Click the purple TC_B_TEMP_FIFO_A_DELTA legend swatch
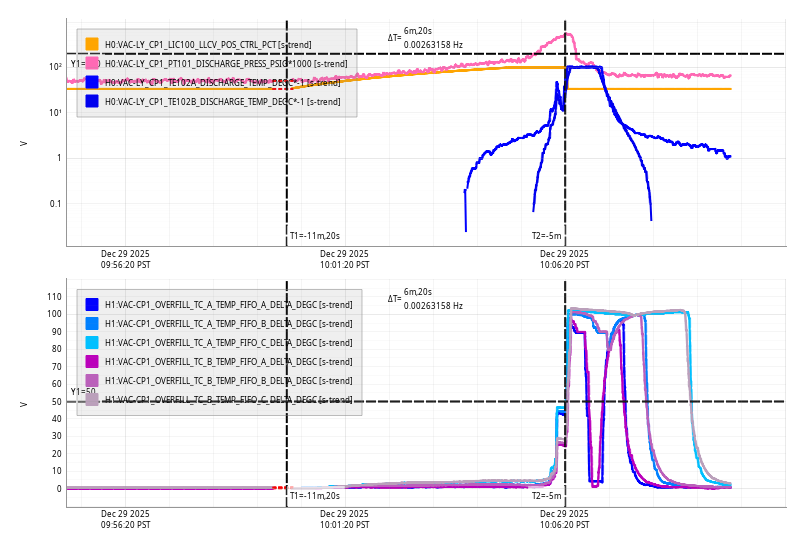The width and height of the screenshot is (804, 551). click(x=92, y=361)
